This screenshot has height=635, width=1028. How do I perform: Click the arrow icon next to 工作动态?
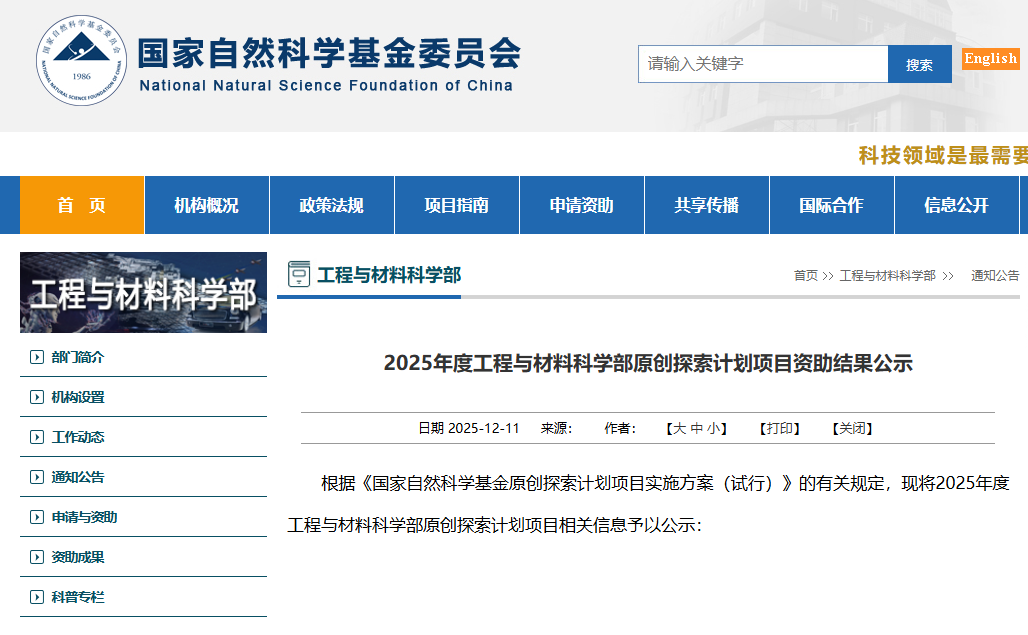tap(37, 437)
